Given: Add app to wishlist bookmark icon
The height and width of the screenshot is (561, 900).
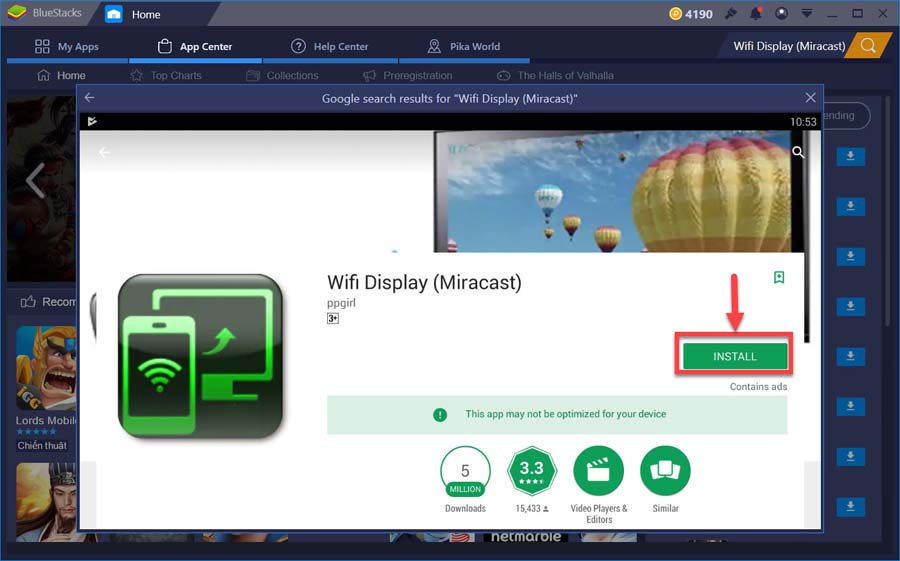Looking at the screenshot, I should (779, 277).
